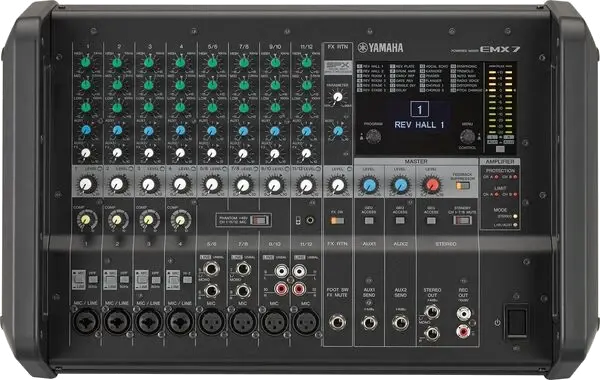Click the channel 9/10 white RCA jack

click(x=281, y=272)
